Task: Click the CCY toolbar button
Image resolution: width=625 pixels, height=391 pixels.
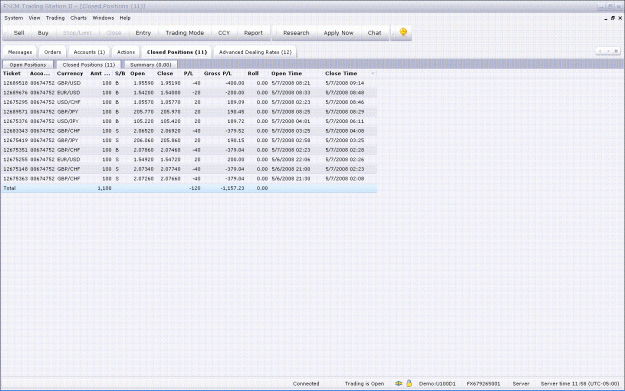Action: click(224, 33)
